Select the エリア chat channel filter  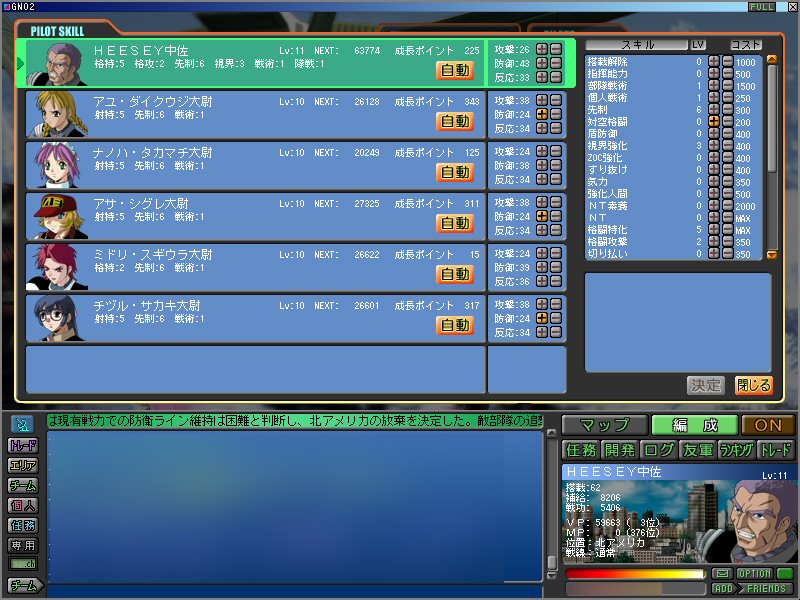click(23, 466)
